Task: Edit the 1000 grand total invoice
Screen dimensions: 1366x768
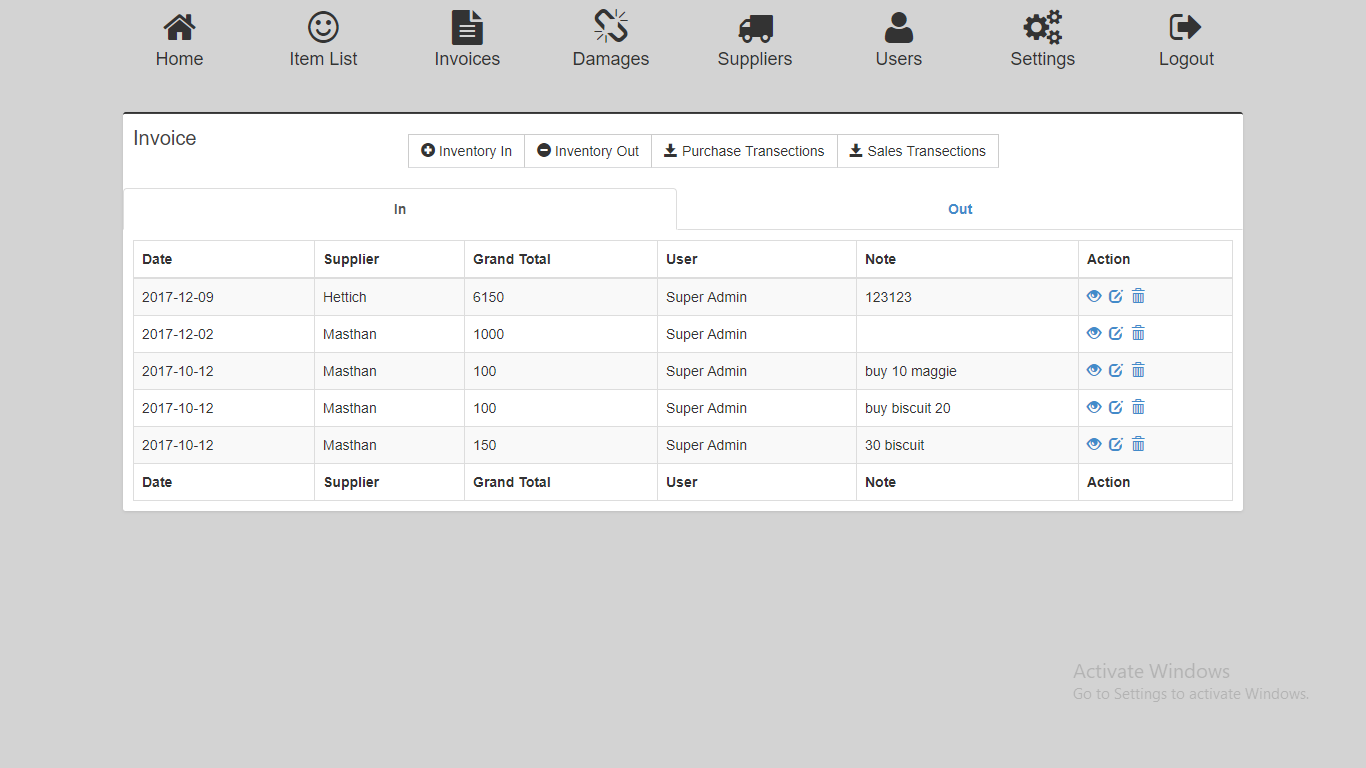Action: click(x=1116, y=333)
